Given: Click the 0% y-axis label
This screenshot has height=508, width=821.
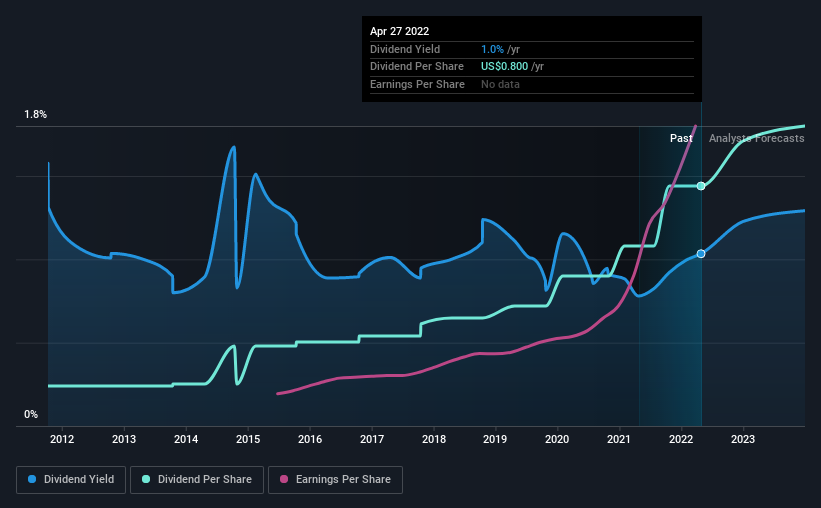Looking at the screenshot, I should click(31, 414).
